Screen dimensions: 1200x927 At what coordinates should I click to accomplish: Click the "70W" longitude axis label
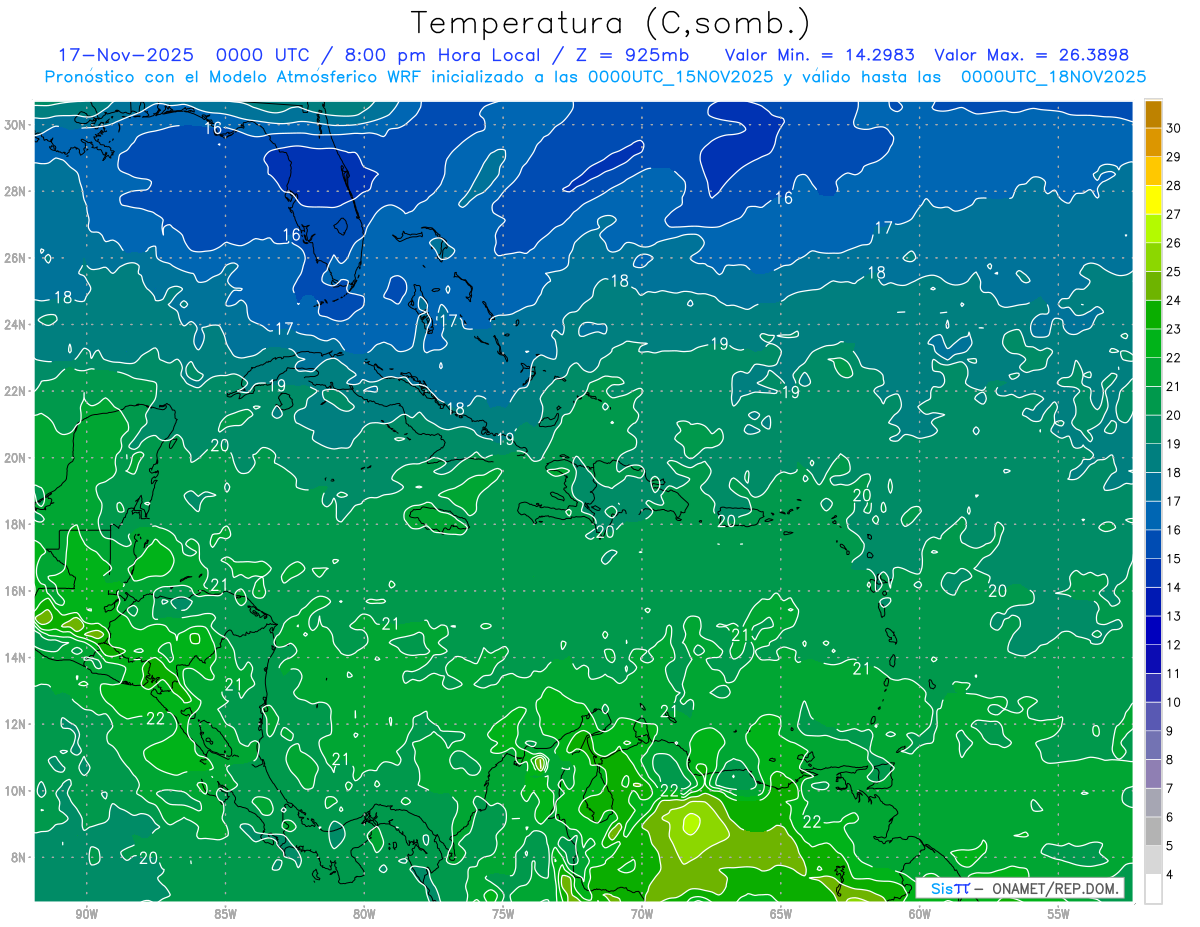(x=642, y=914)
